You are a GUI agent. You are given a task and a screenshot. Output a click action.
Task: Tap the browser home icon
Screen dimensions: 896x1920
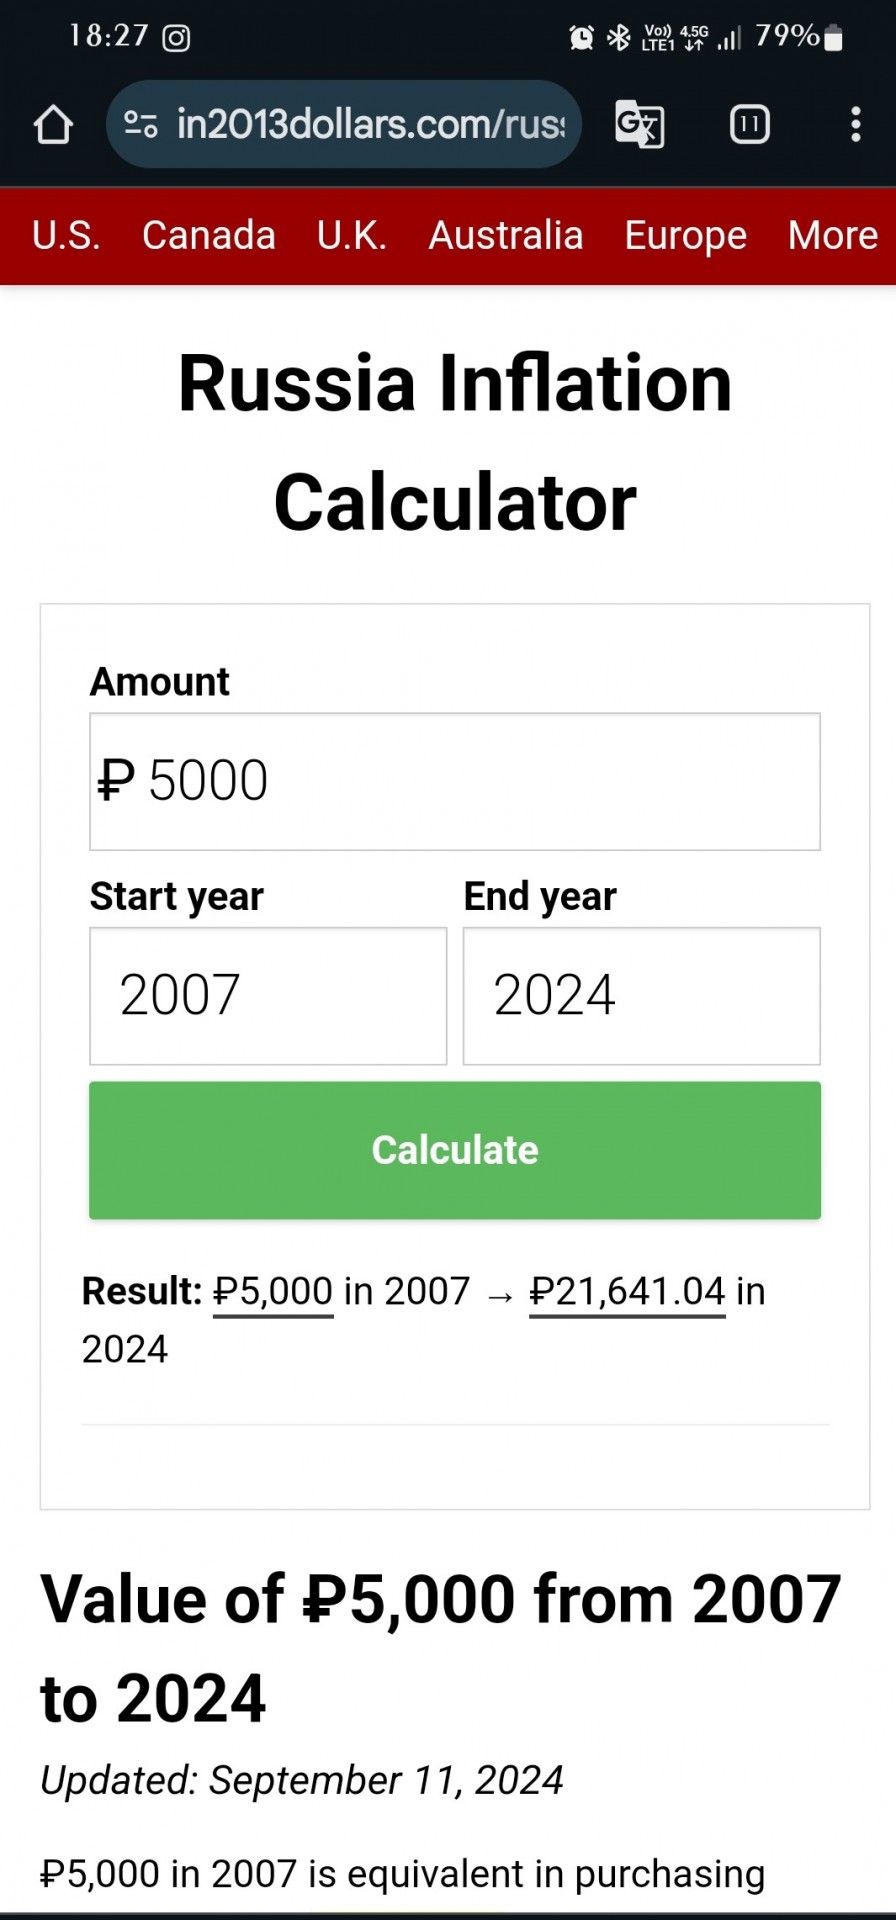click(x=53, y=125)
